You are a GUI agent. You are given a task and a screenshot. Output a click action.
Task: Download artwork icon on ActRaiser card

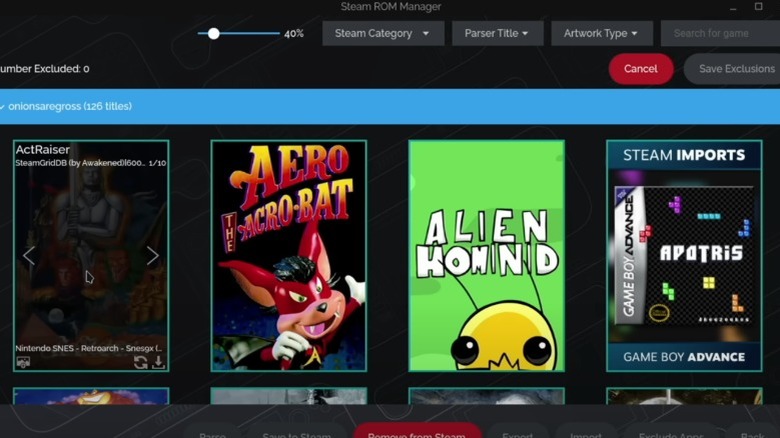tap(158, 362)
